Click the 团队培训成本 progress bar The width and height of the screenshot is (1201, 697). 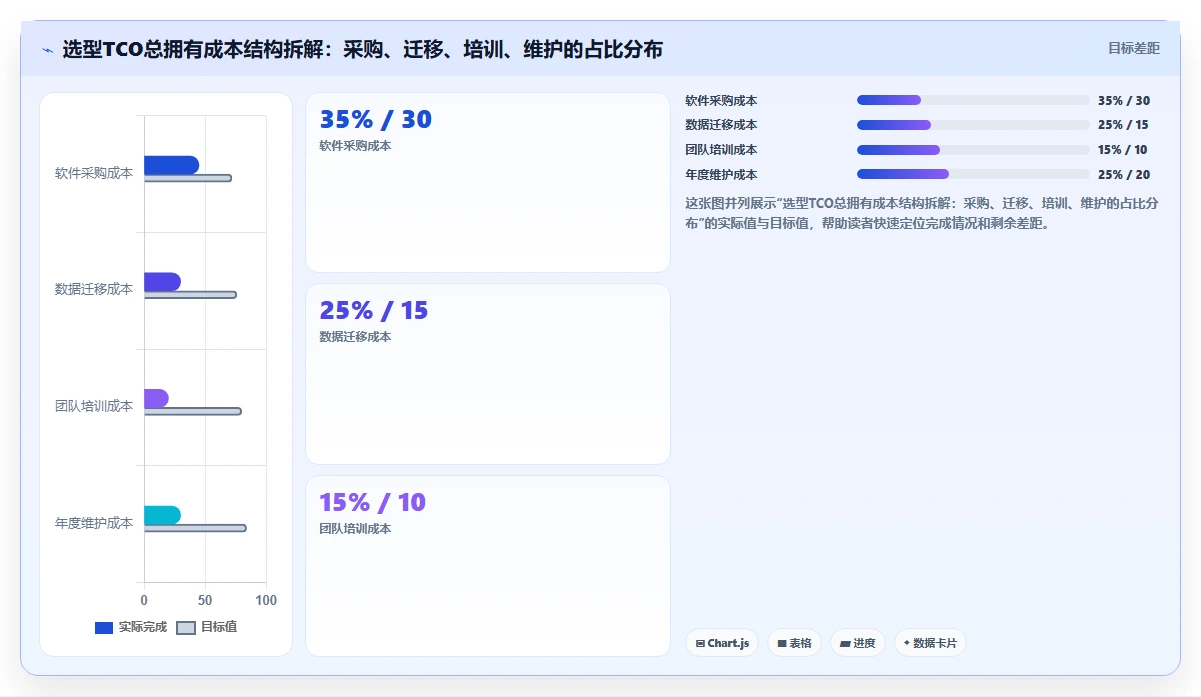point(973,150)
